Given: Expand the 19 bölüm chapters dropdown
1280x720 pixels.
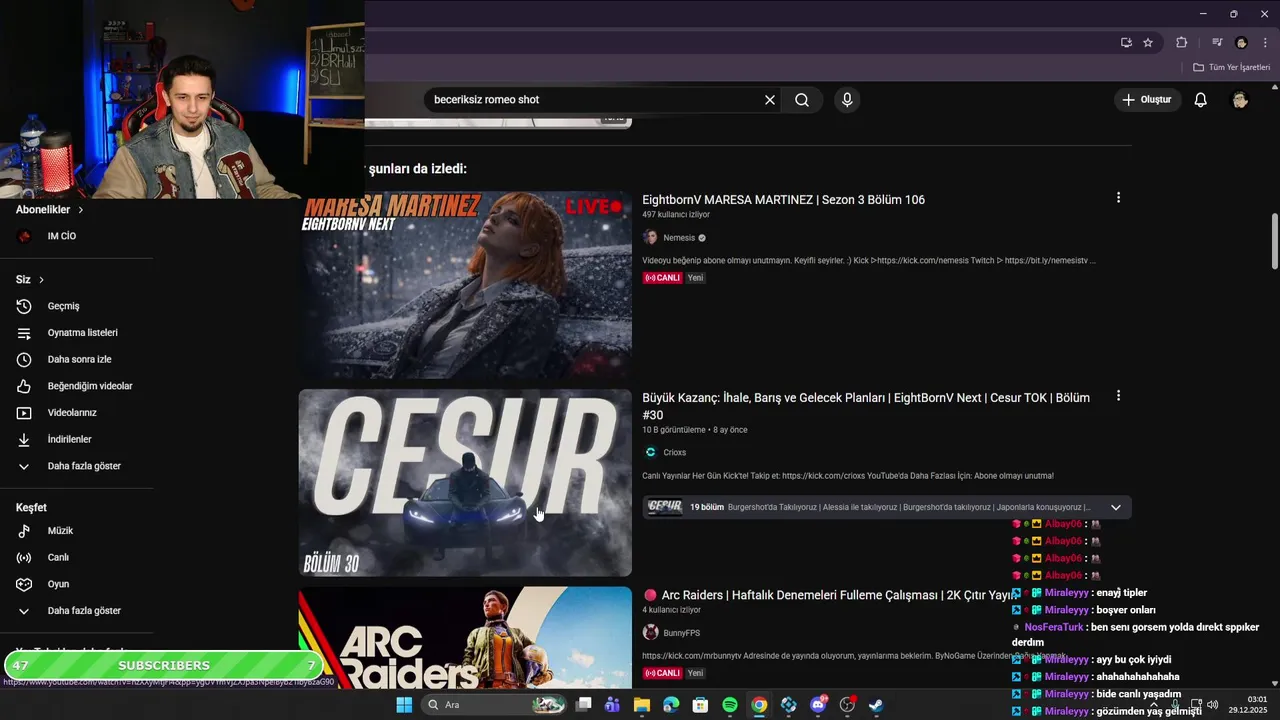Looking at the screenshot, I should 1116,507.
